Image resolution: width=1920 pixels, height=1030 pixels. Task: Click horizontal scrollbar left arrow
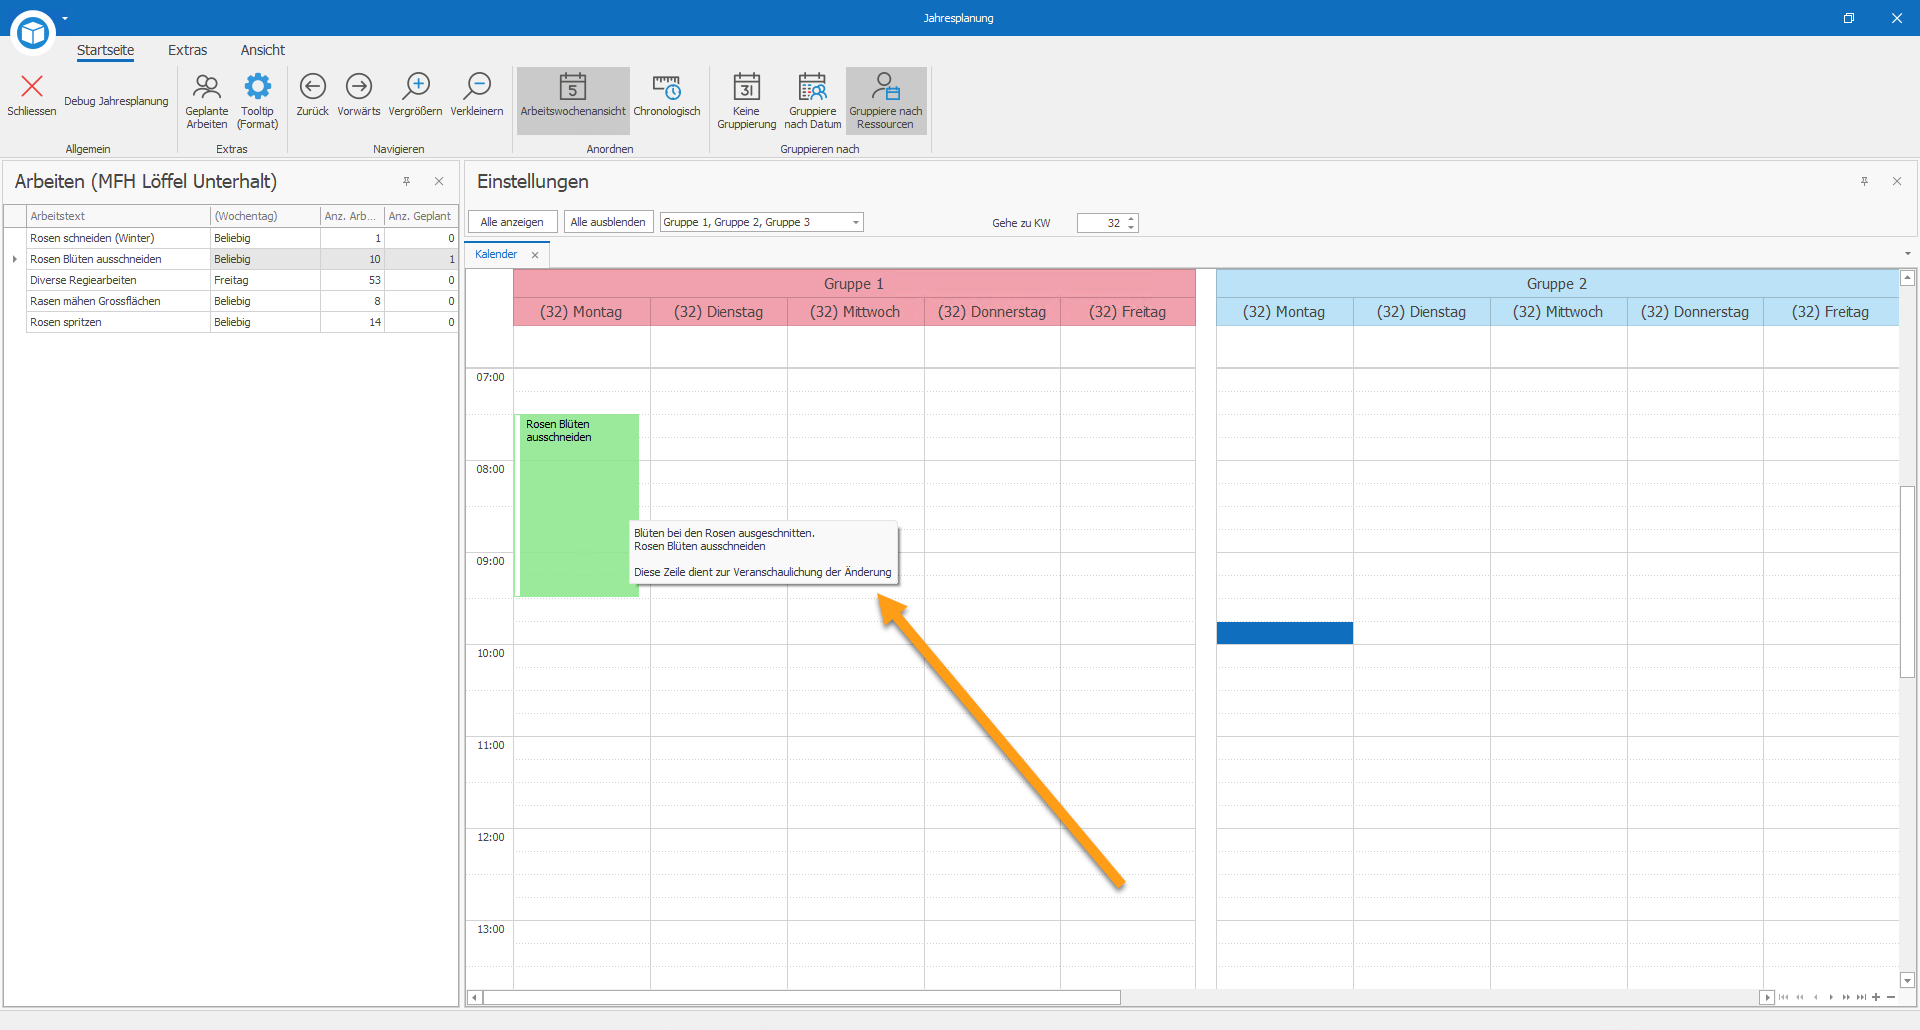coord(475,997)
